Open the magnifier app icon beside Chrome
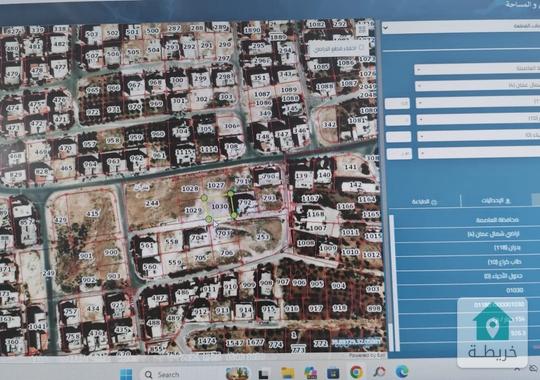 click(379, 372)
